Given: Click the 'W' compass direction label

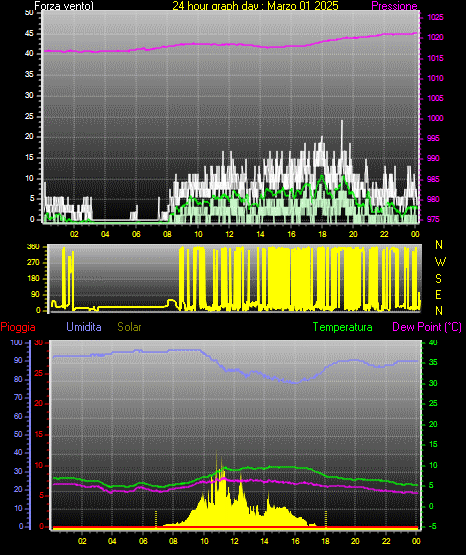Looking at the screenshot, I should coord(440,262).
